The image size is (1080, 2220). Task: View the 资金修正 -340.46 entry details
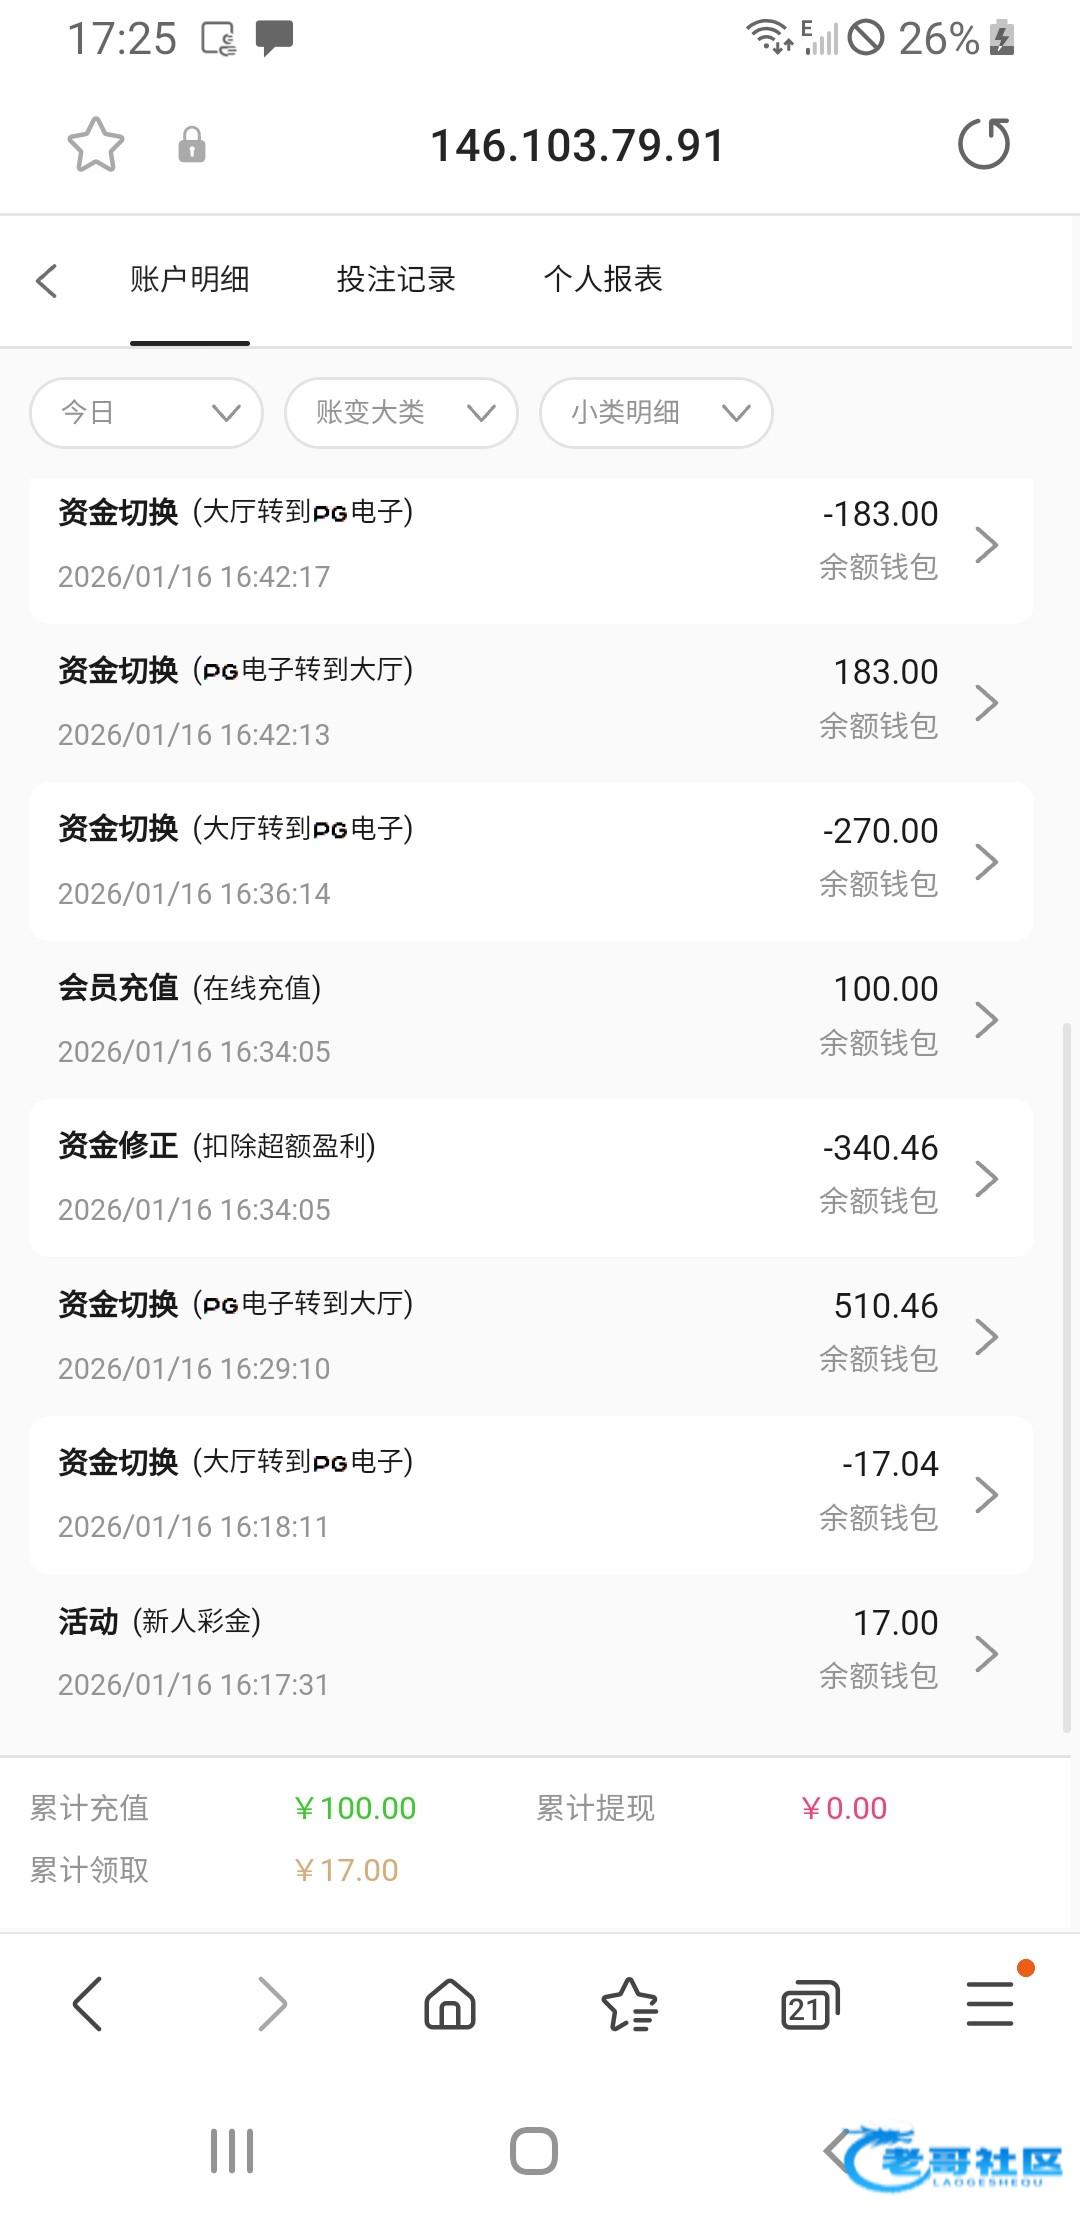pyautogui.click(x=530, y=1178)
